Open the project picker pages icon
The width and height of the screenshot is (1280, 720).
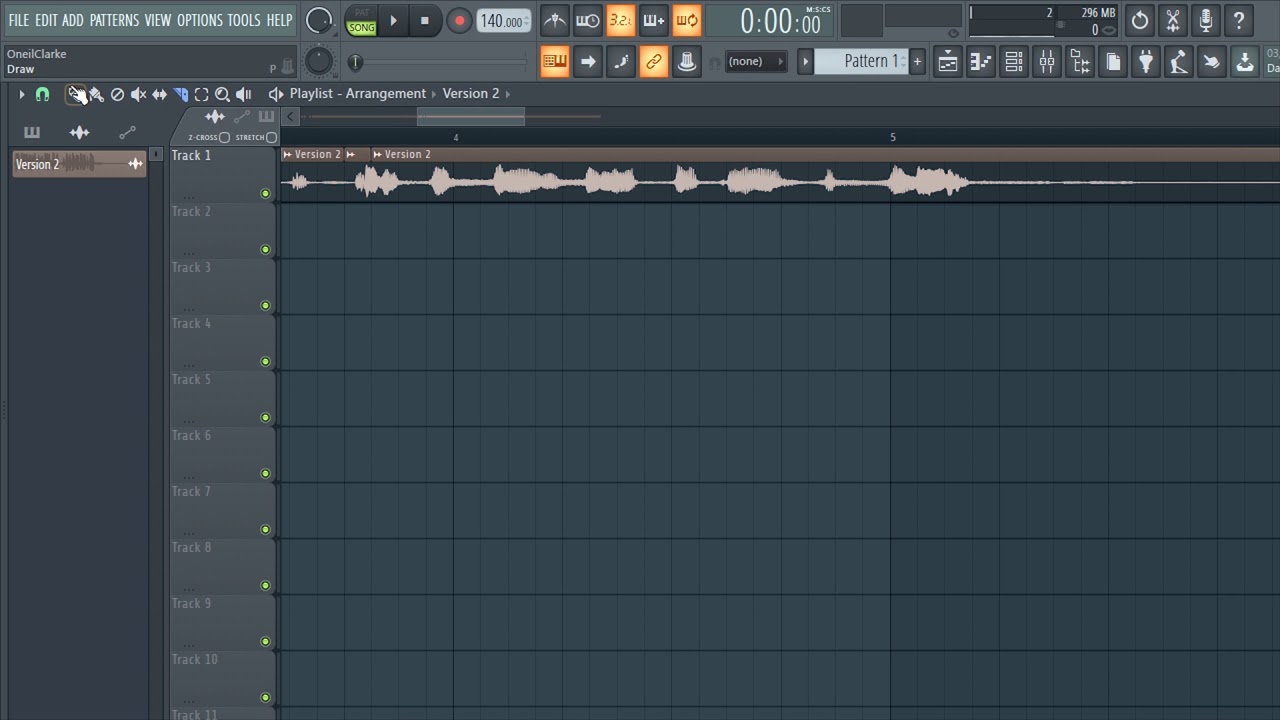[1113, 62]
